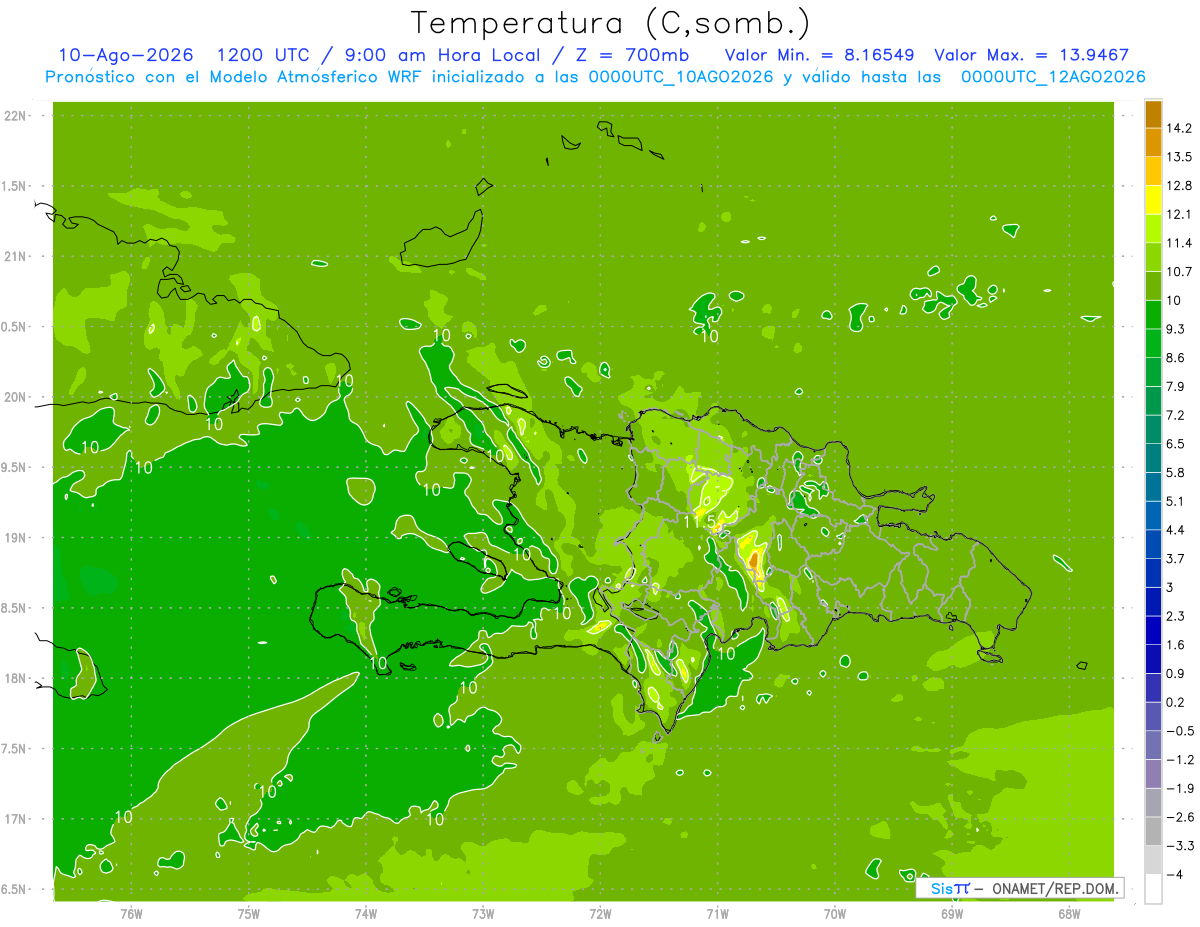Click the "12.1" colorbar label
The height and width of the screenshot is (927, 1200).
tap(1179, 214)
